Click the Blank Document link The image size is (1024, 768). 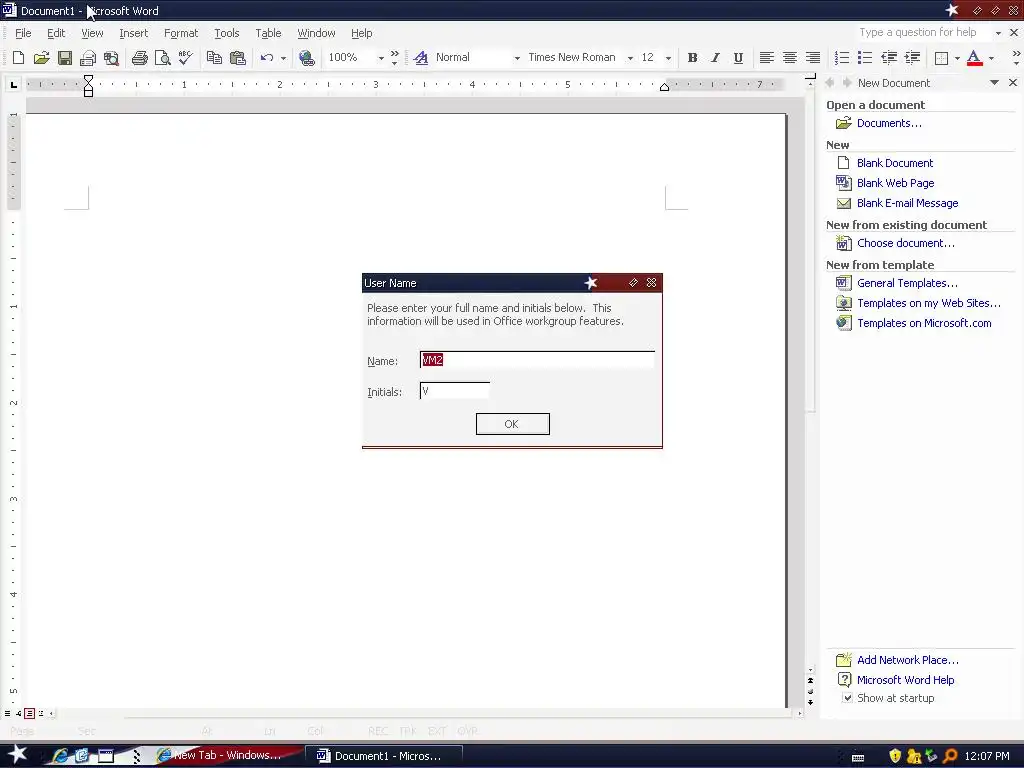[x=895, y=163]
